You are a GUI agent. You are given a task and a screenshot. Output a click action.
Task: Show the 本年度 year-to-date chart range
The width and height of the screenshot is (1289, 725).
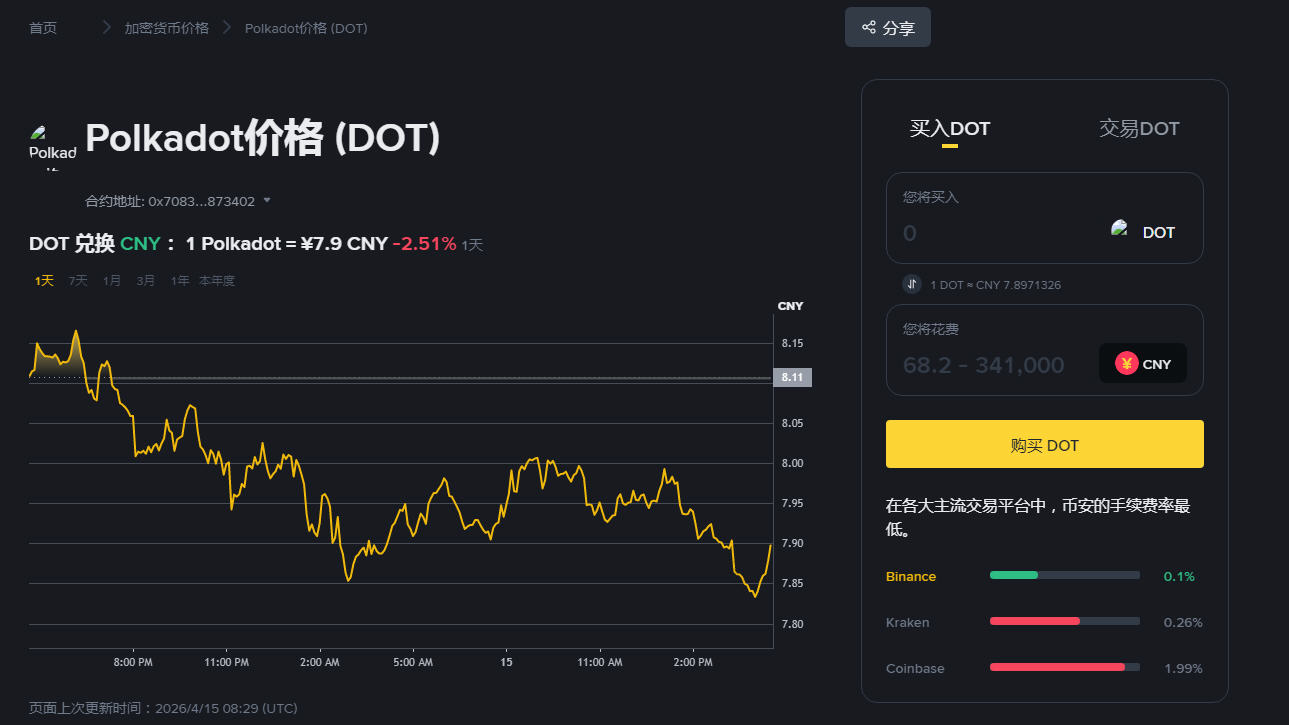click(217, 281)
